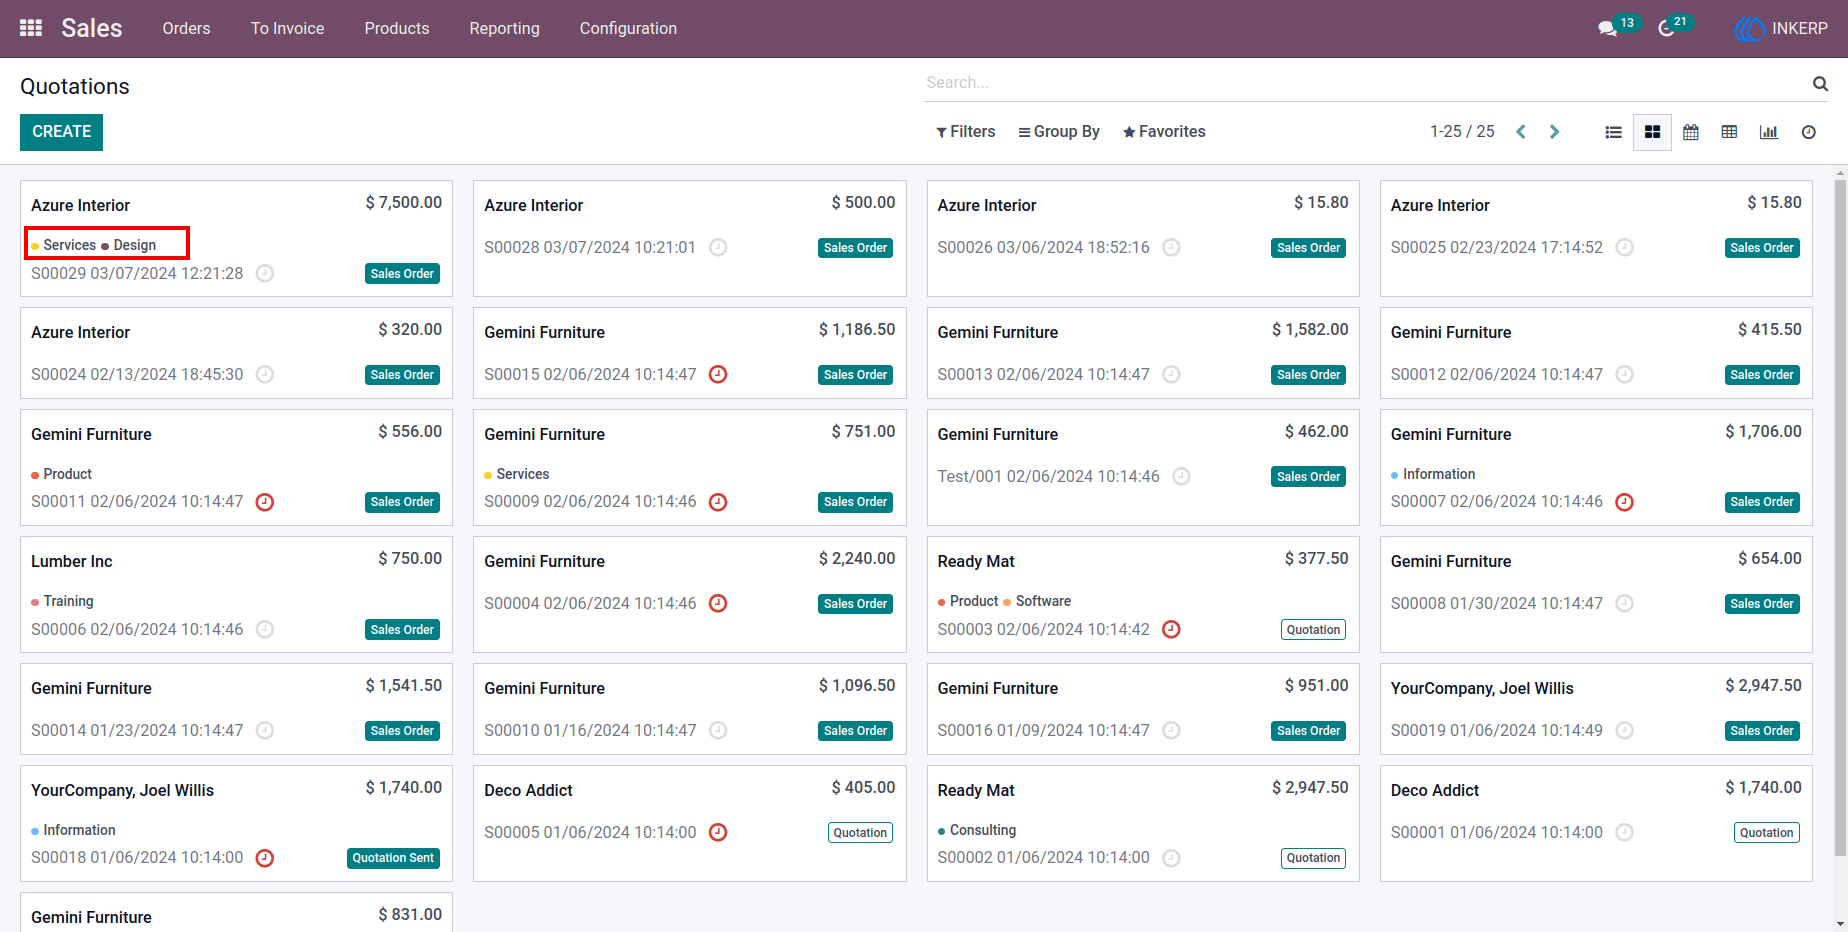
Task: Open the activities clock icon with 21 badge
Action: 1666,28
